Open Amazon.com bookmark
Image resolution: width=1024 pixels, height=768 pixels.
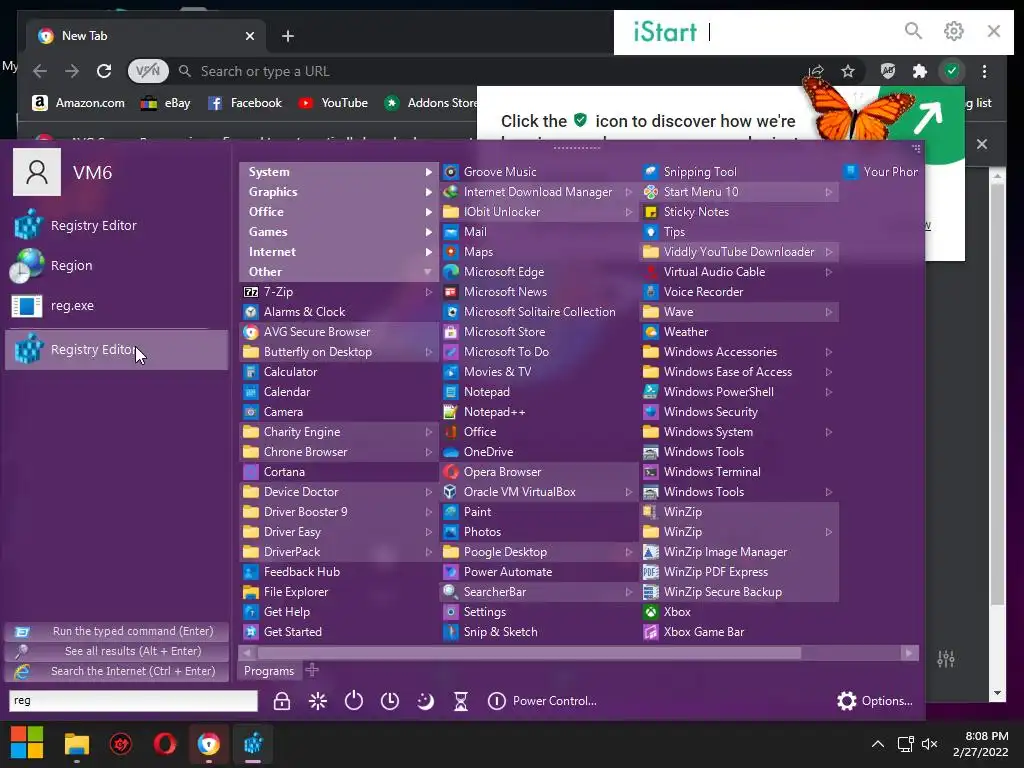79,103
